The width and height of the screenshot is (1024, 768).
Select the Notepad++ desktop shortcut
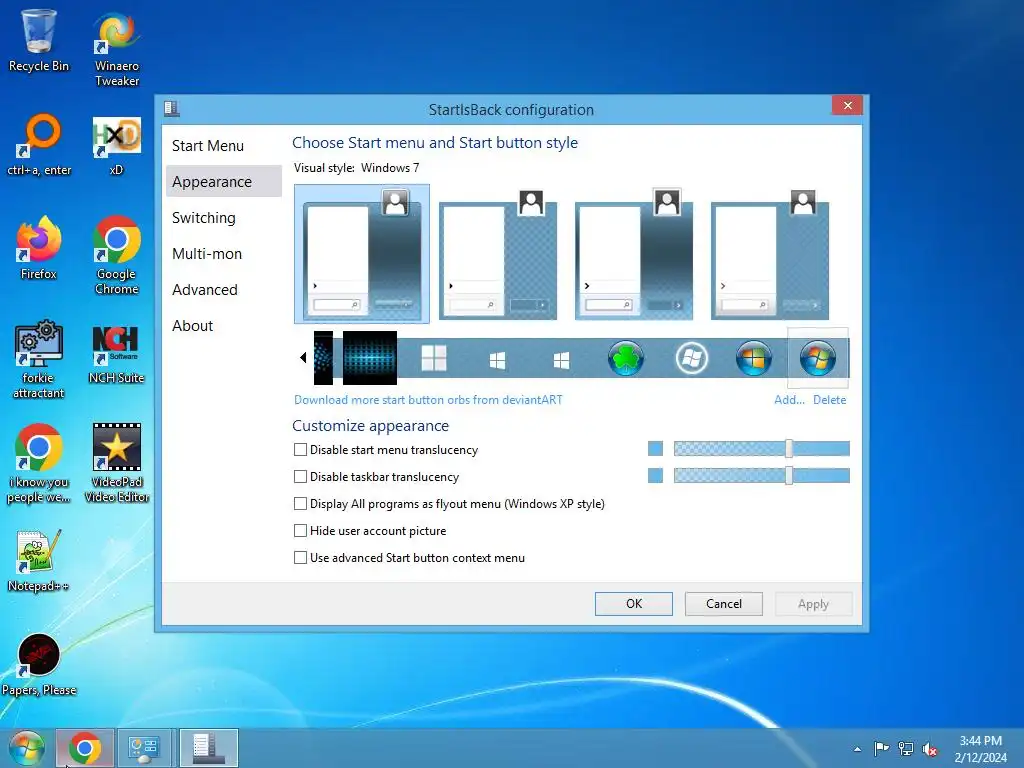39,560
